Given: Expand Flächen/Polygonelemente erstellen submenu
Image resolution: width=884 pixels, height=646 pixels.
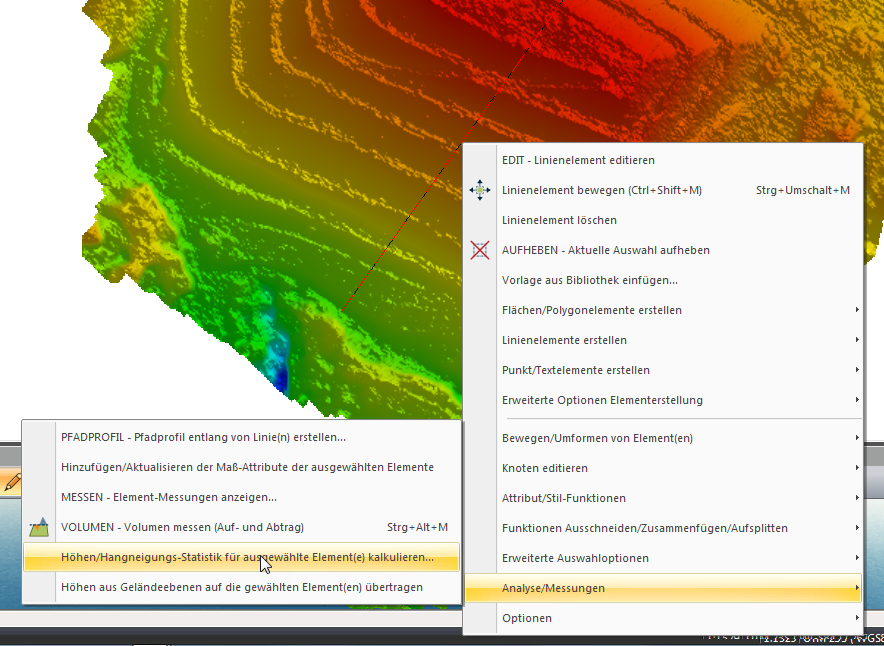Looking at the screenshot, I should click(663, 310).
